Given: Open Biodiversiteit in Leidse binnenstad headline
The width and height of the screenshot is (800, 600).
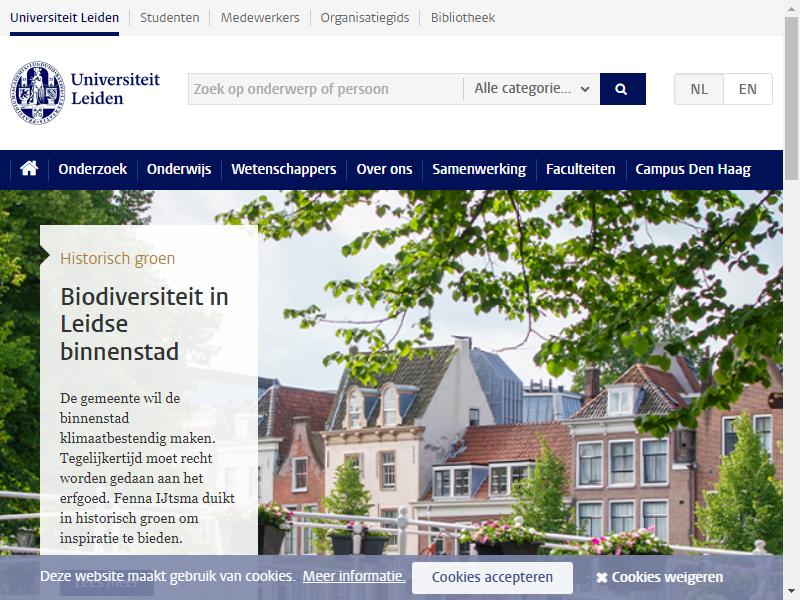Looking at the screenshot, I should coord(144,324).
